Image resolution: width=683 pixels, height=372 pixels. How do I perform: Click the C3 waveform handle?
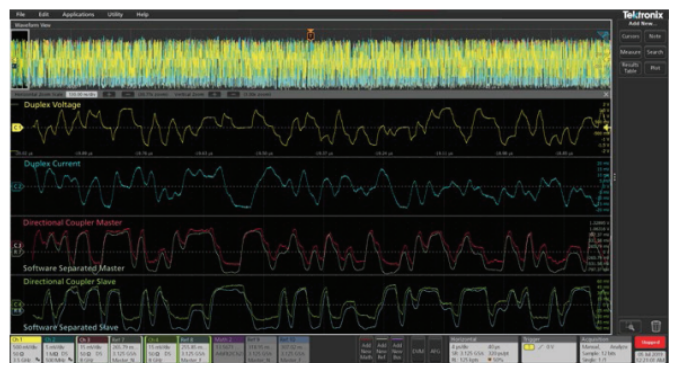17,246
